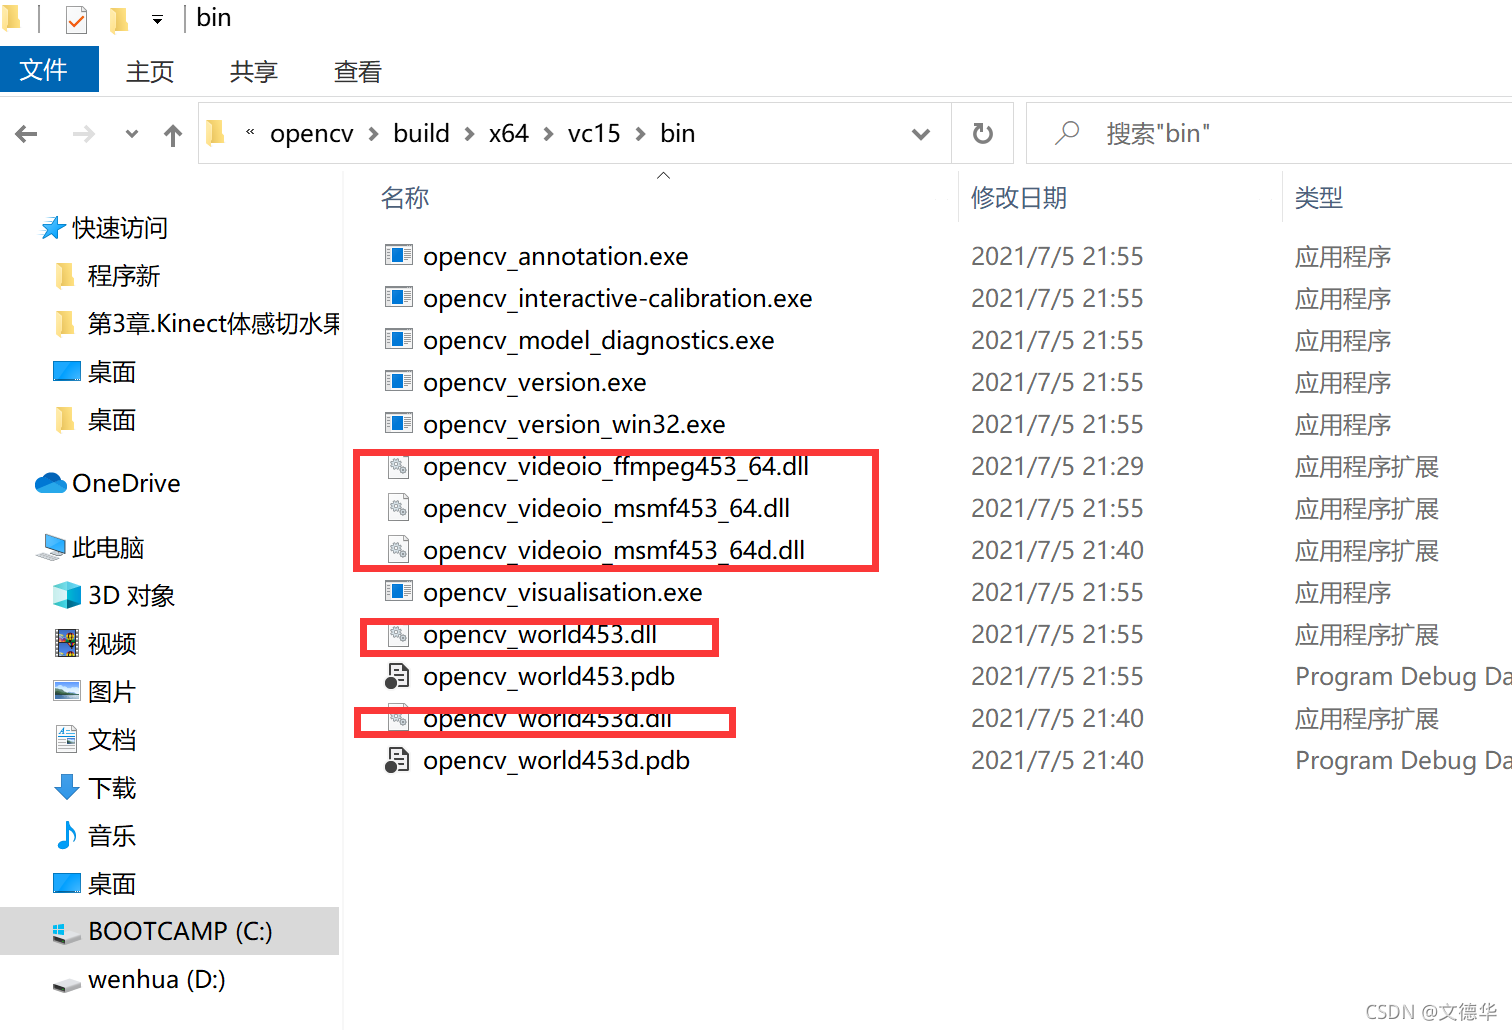
Task: Open the 程序新 folder in sidebar
Action: 123,276
